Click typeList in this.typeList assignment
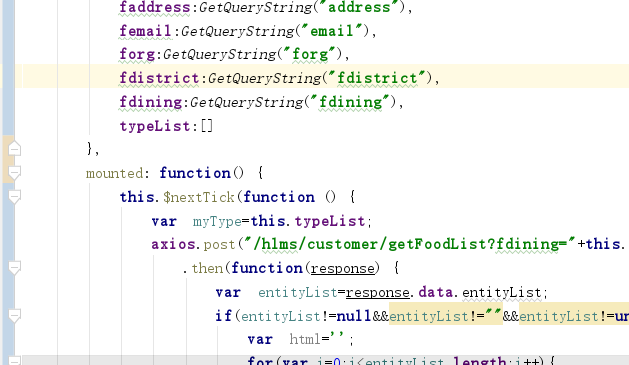 [330, 221]
